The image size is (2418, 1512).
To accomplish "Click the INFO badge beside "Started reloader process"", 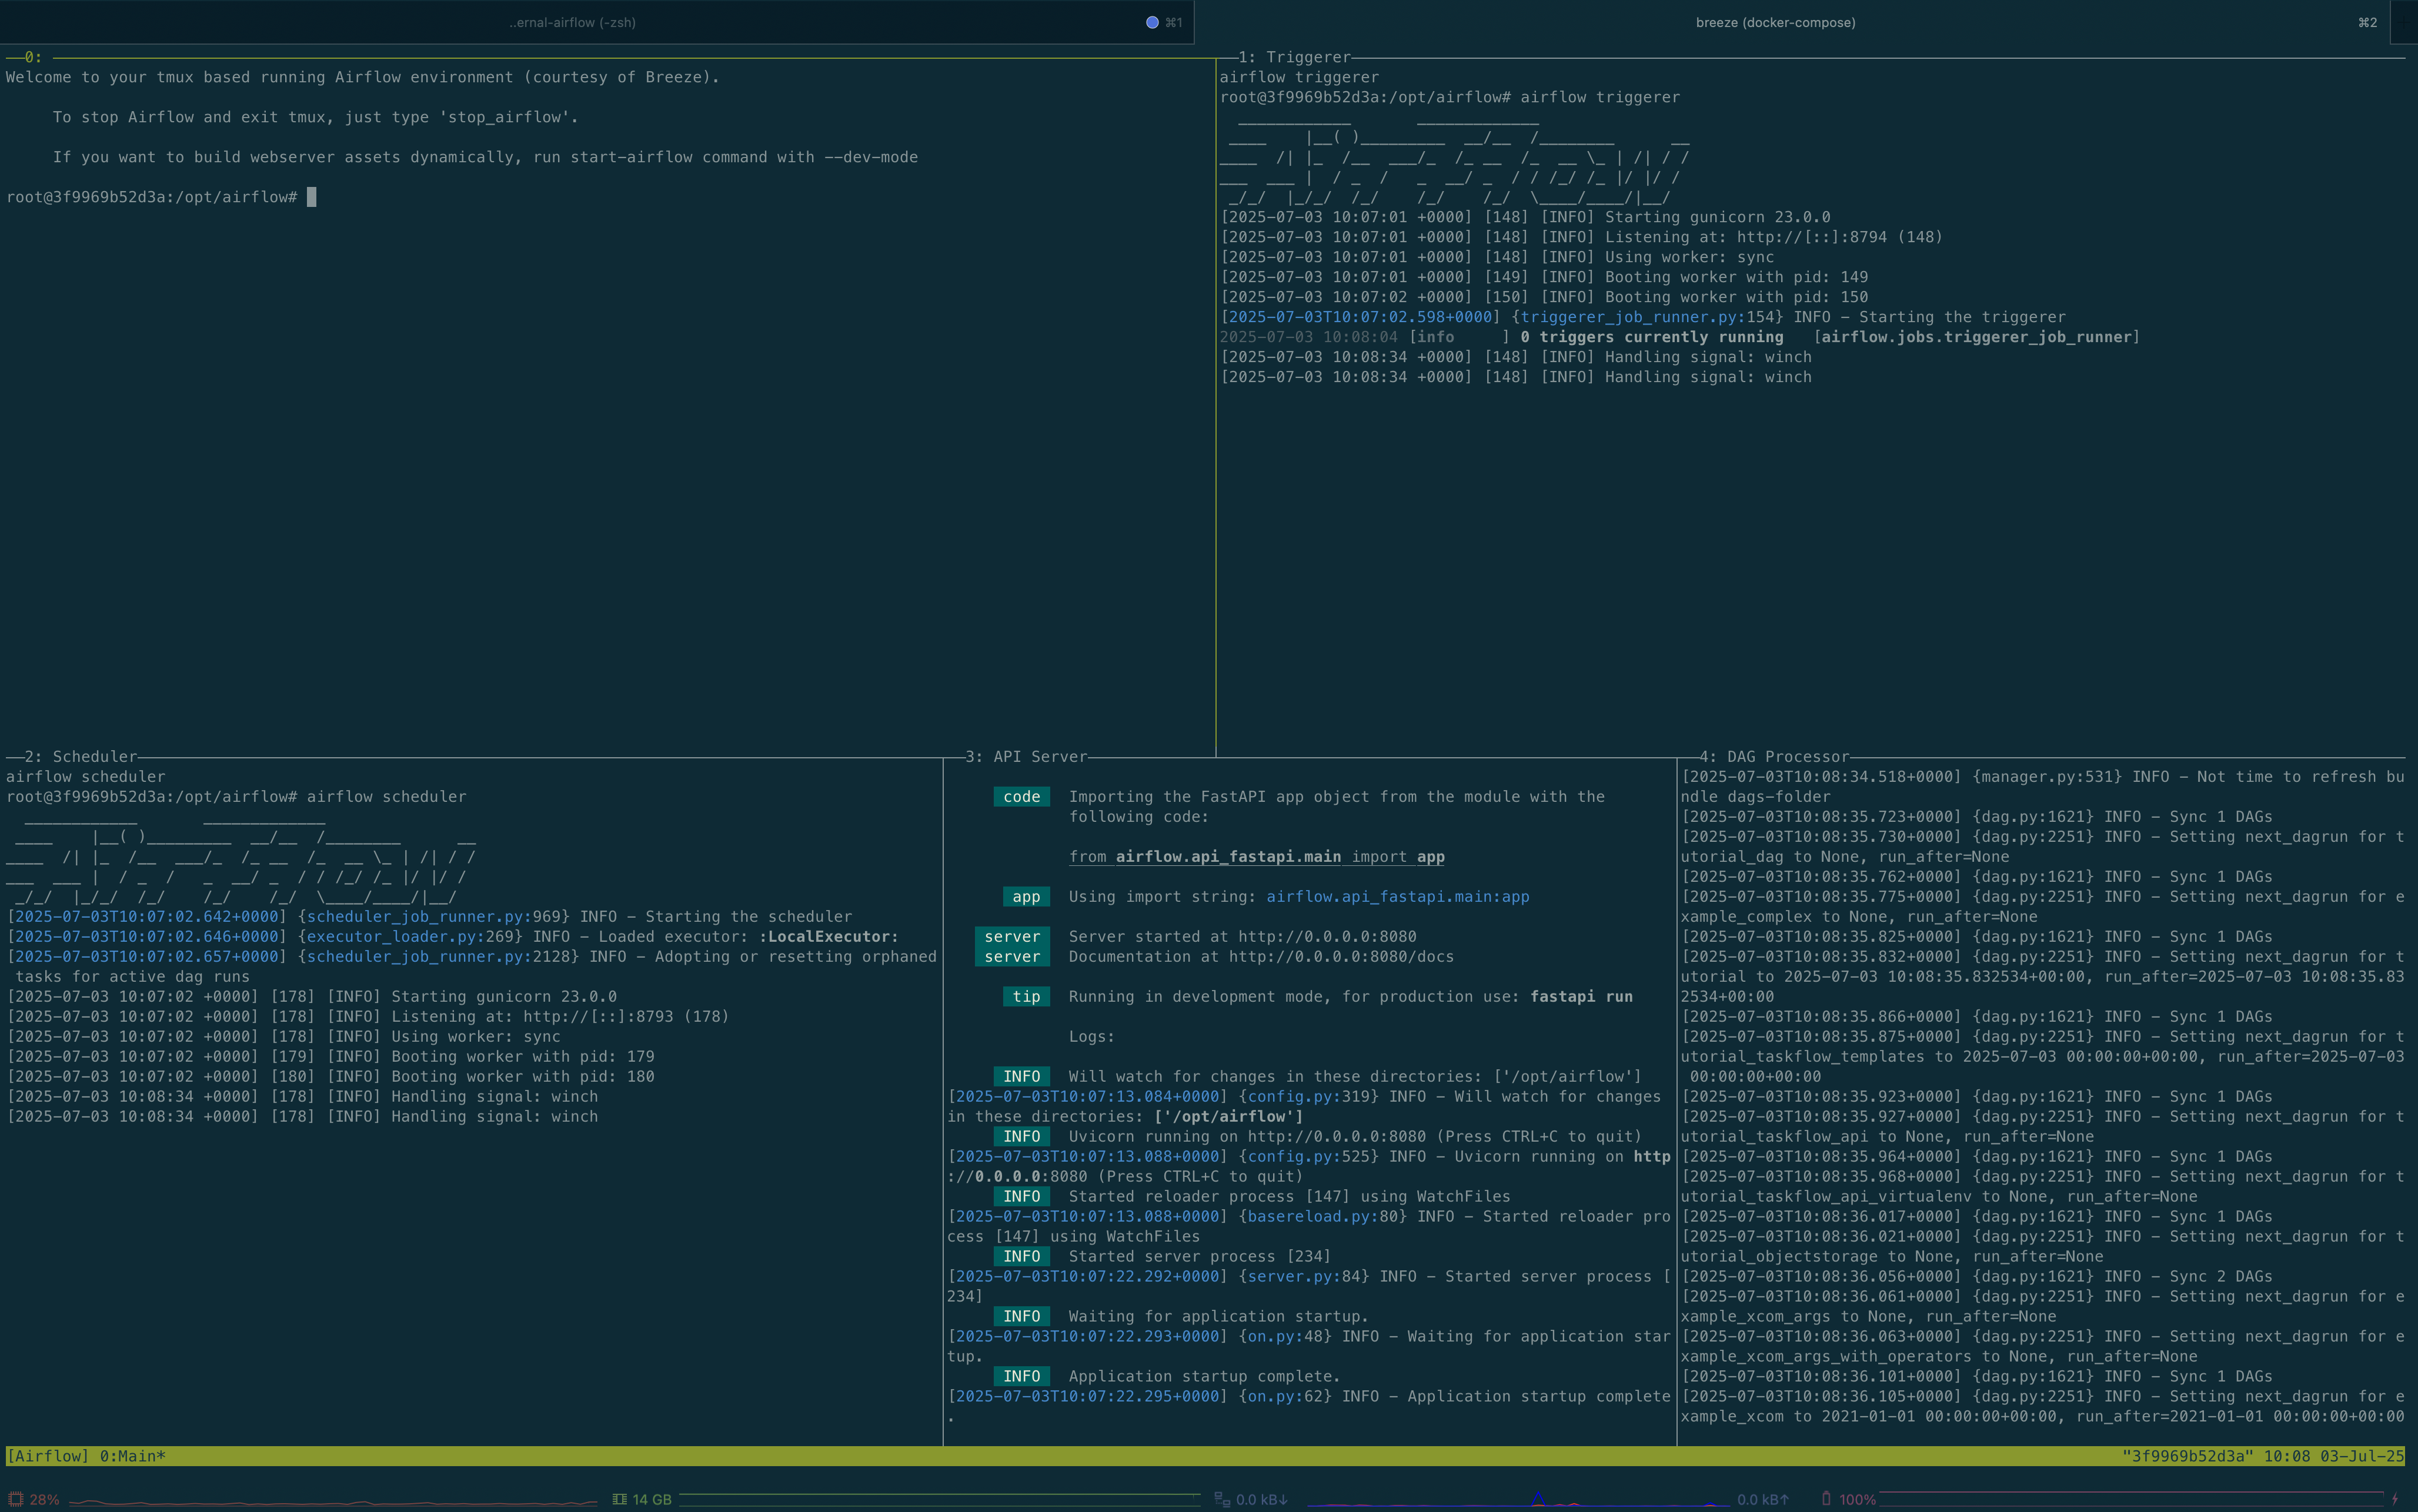I will (1021, 1196).
